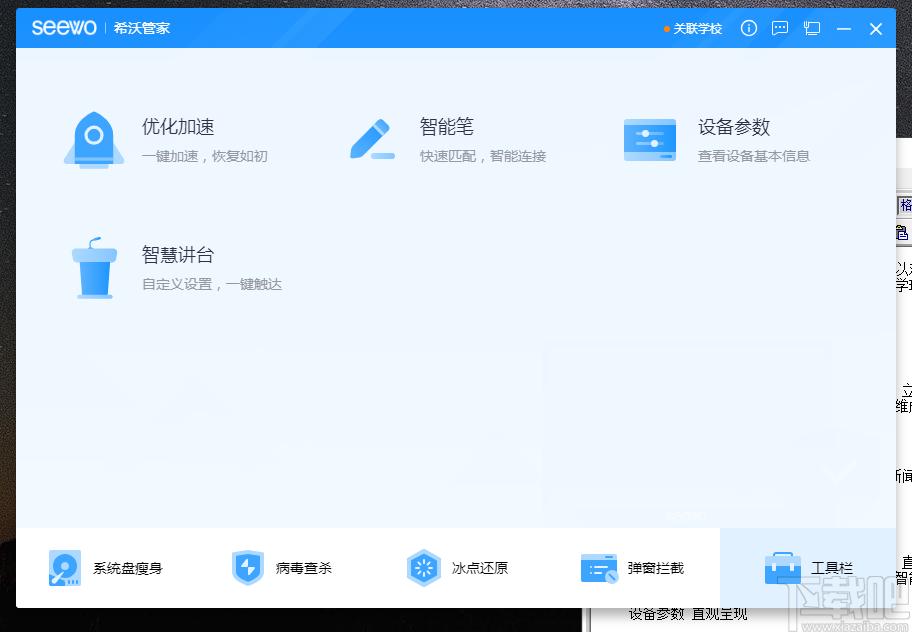Image resolution: width=912 pixels, height=632 pixels.
Task: Close the 希沃管家 window
Action: 876,28
